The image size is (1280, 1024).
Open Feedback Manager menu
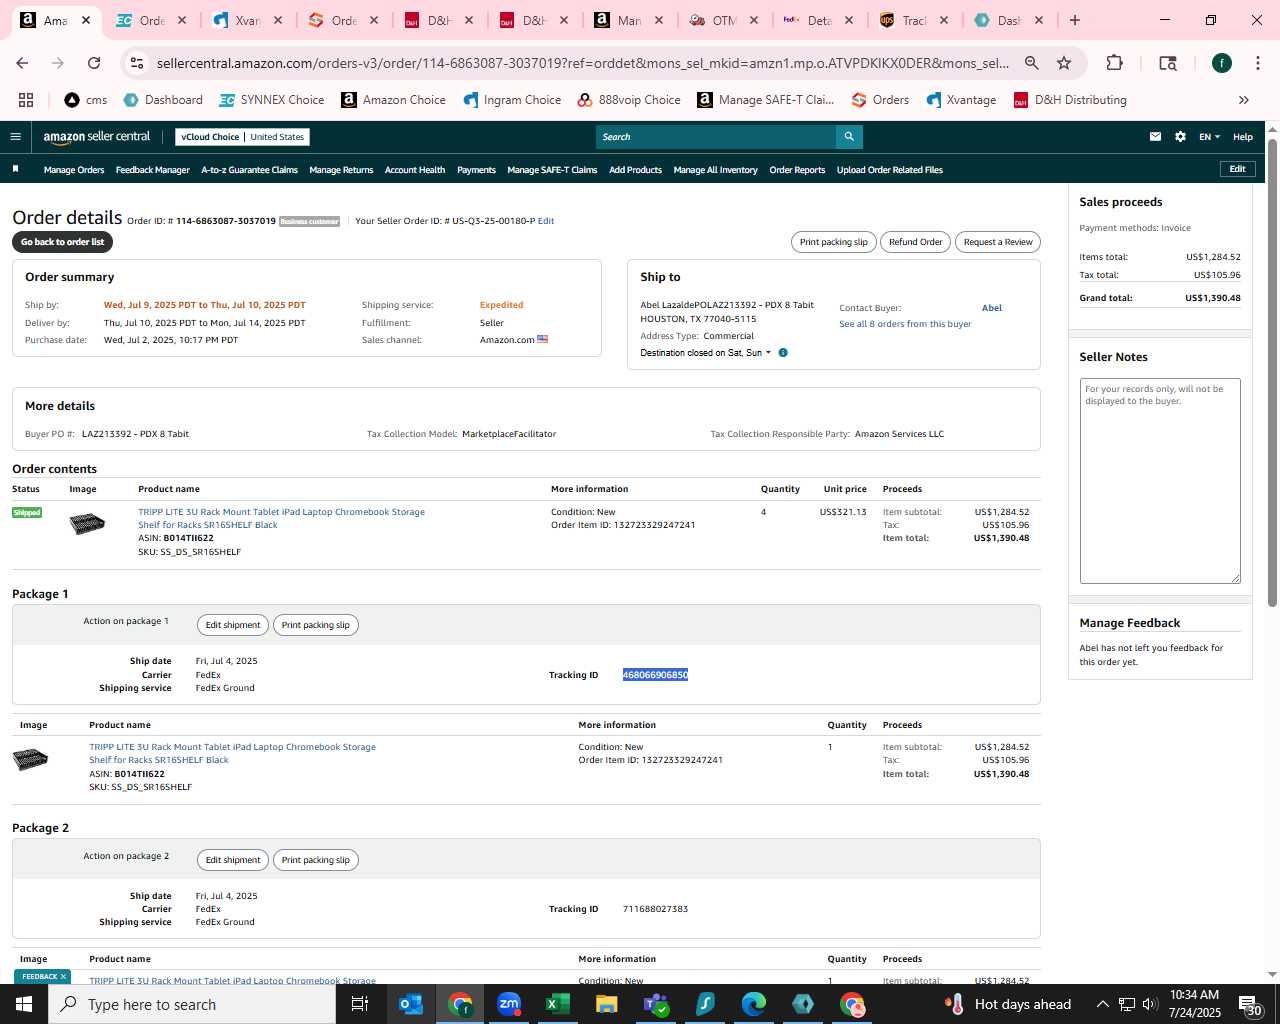point(153,170)
